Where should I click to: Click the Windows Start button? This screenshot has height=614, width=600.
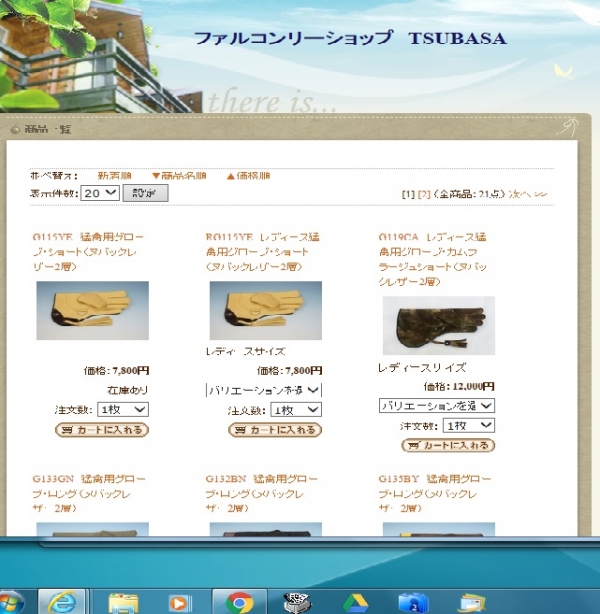(x=10, y=602)
